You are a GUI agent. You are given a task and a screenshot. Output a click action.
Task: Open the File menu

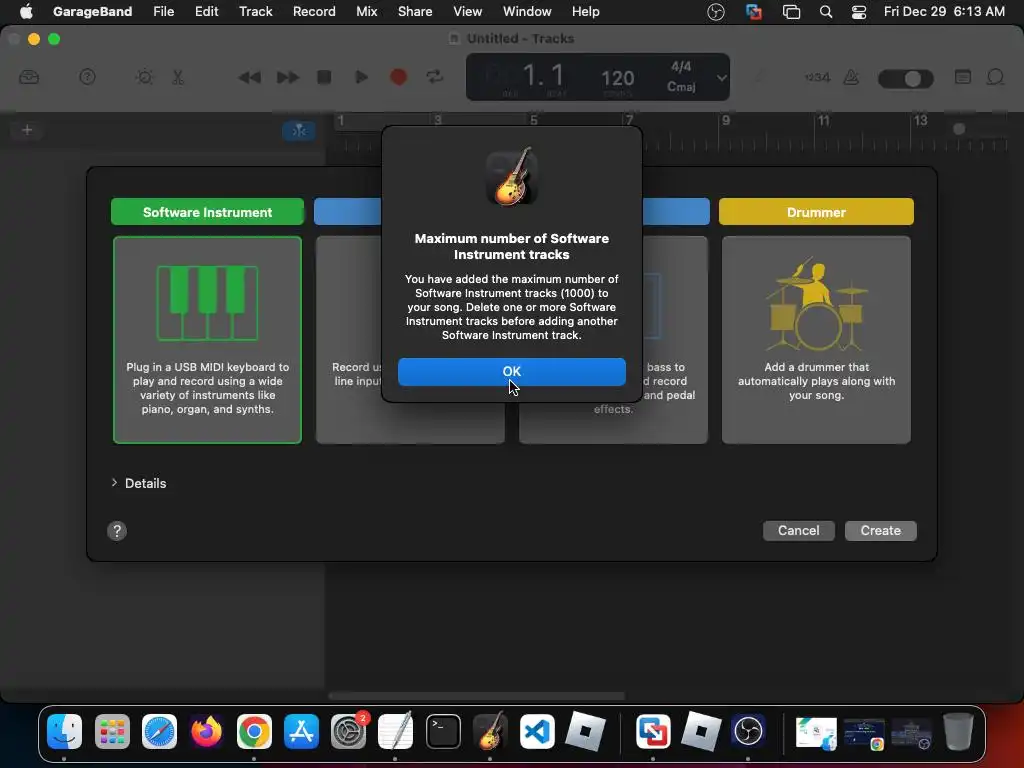163,11
